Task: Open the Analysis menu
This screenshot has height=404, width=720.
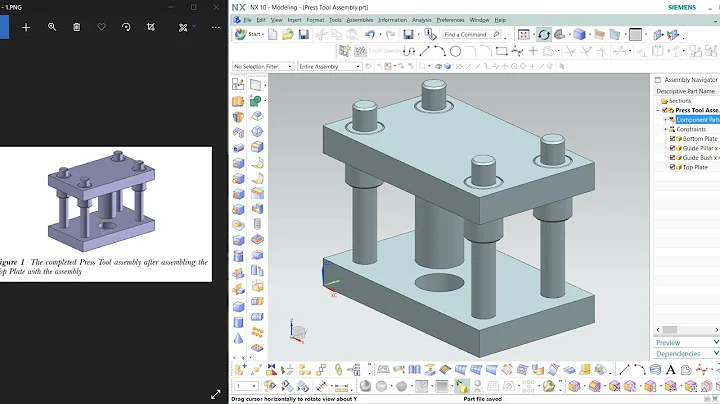Action: click(422, 20)
